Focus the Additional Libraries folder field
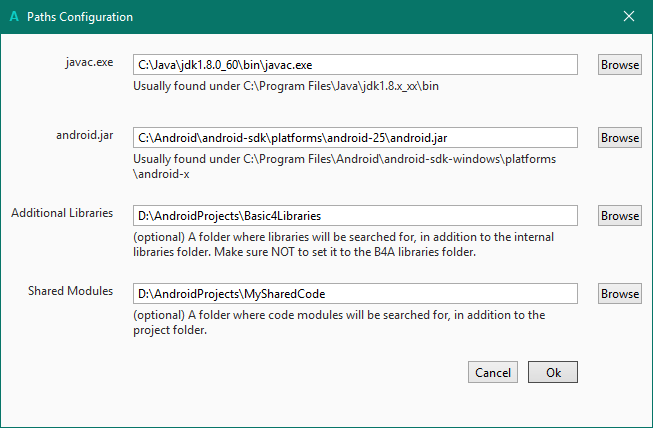 (355, 215)
